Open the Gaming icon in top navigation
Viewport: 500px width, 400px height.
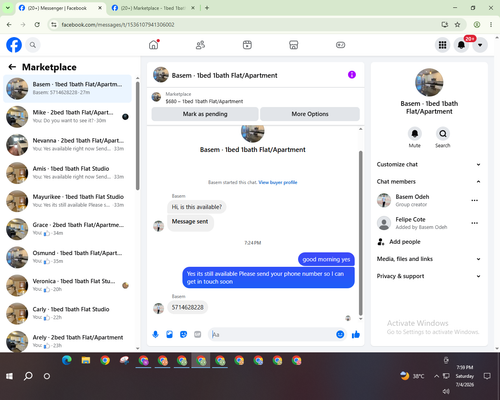(x=340, y=45)
